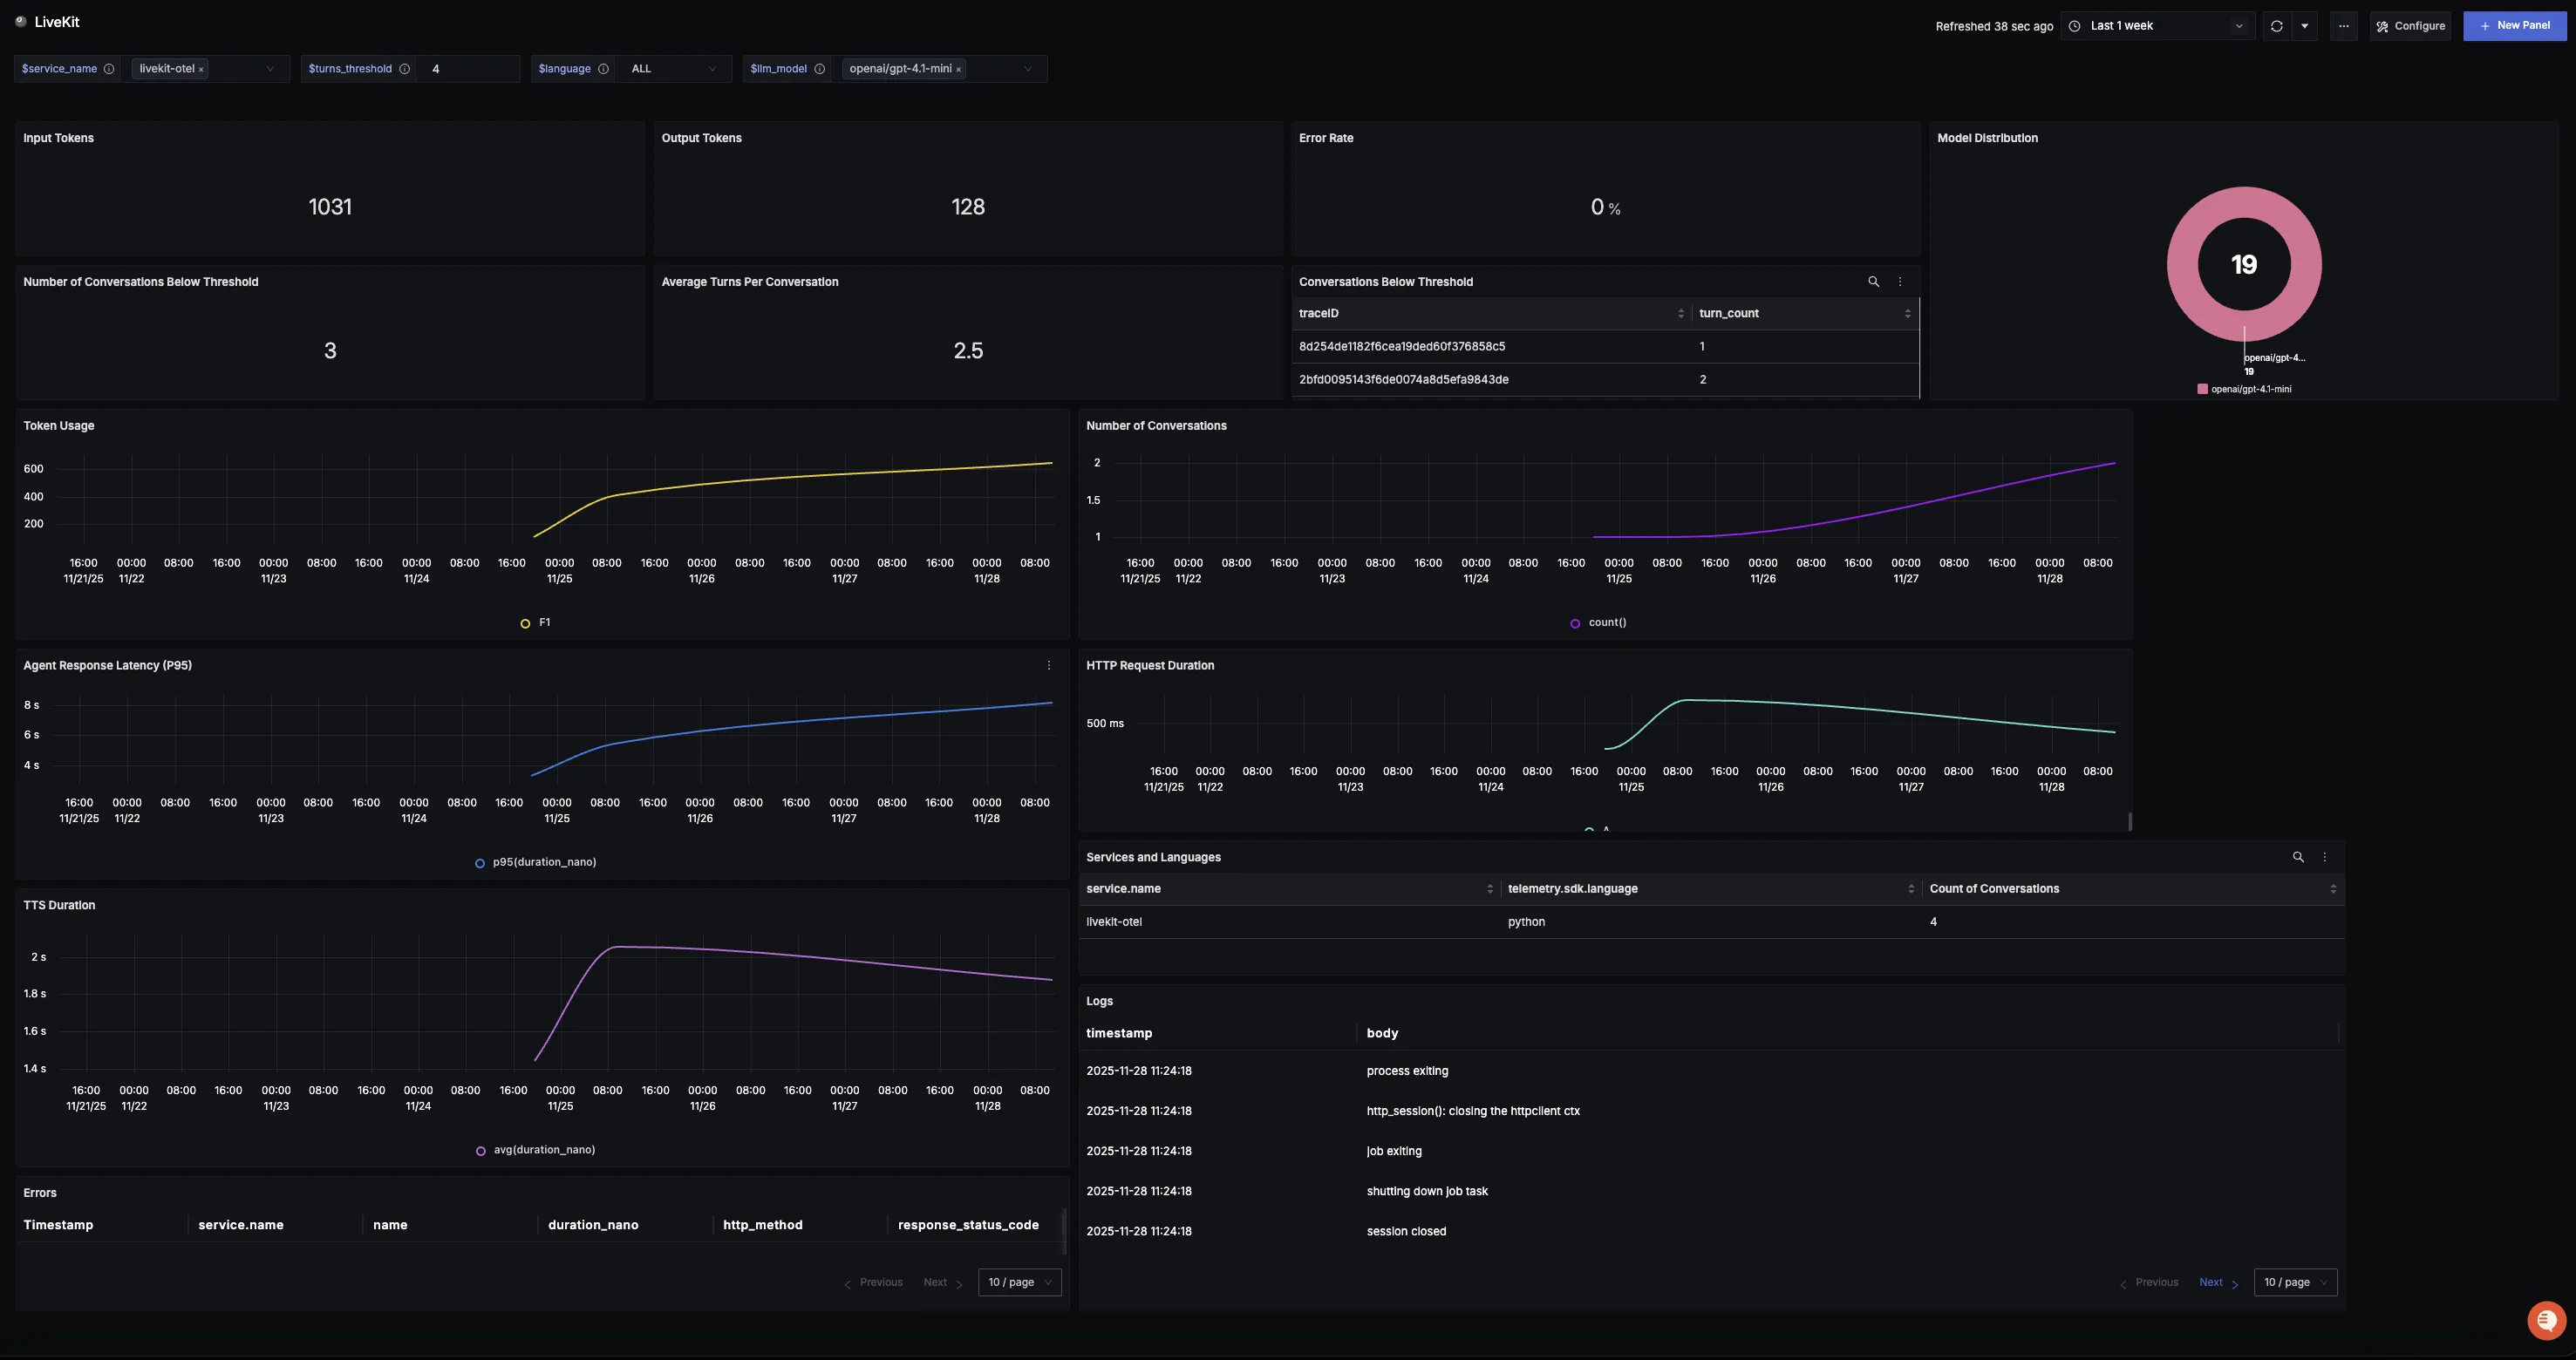Viewport: 2576px width, 1360px height.
Task: Open the Conversations Below Threshold panel menu
Action: (1899, 281)
